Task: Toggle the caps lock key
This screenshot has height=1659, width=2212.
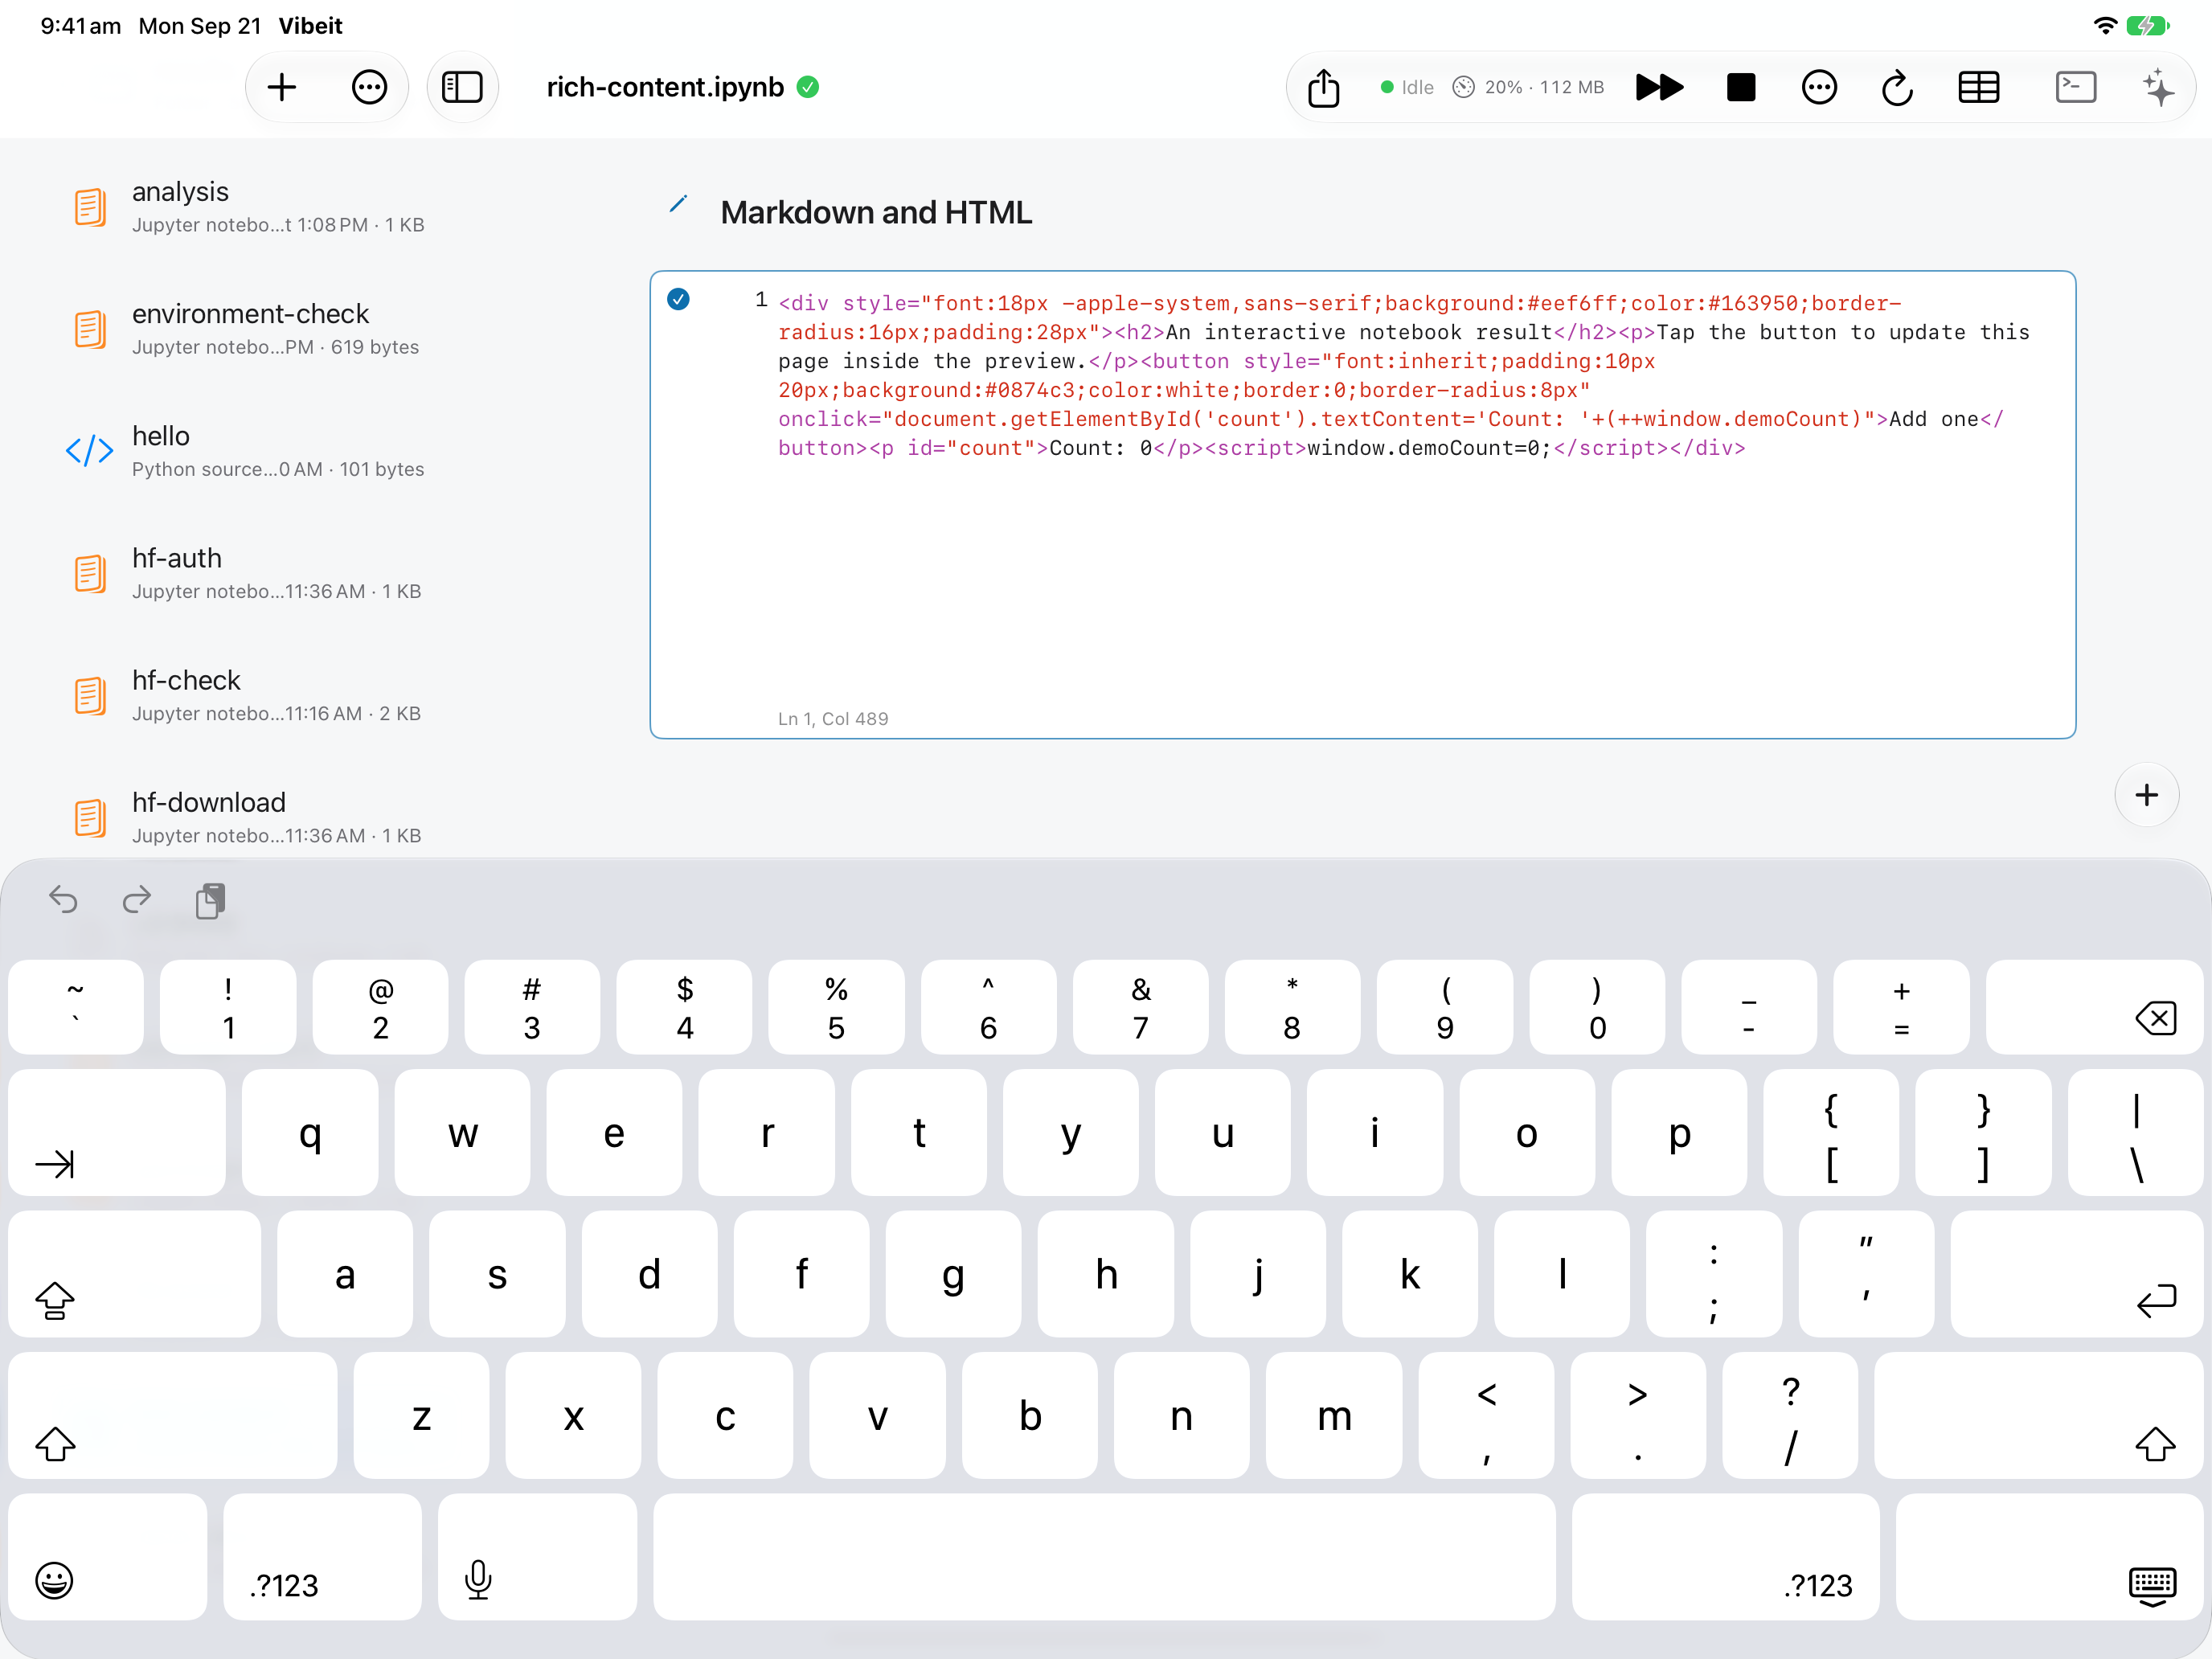Action: (135, 1274)
